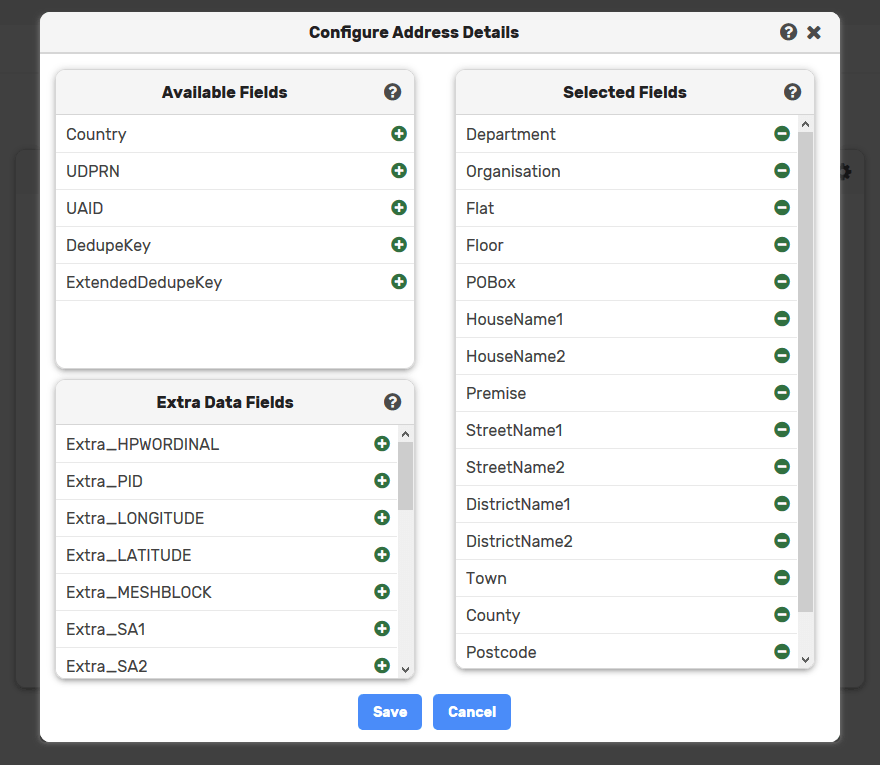This screenshot has height=765, width=880.
Task: Add Extra_LONGITUDE data field
Action: (x=382, y=517)
